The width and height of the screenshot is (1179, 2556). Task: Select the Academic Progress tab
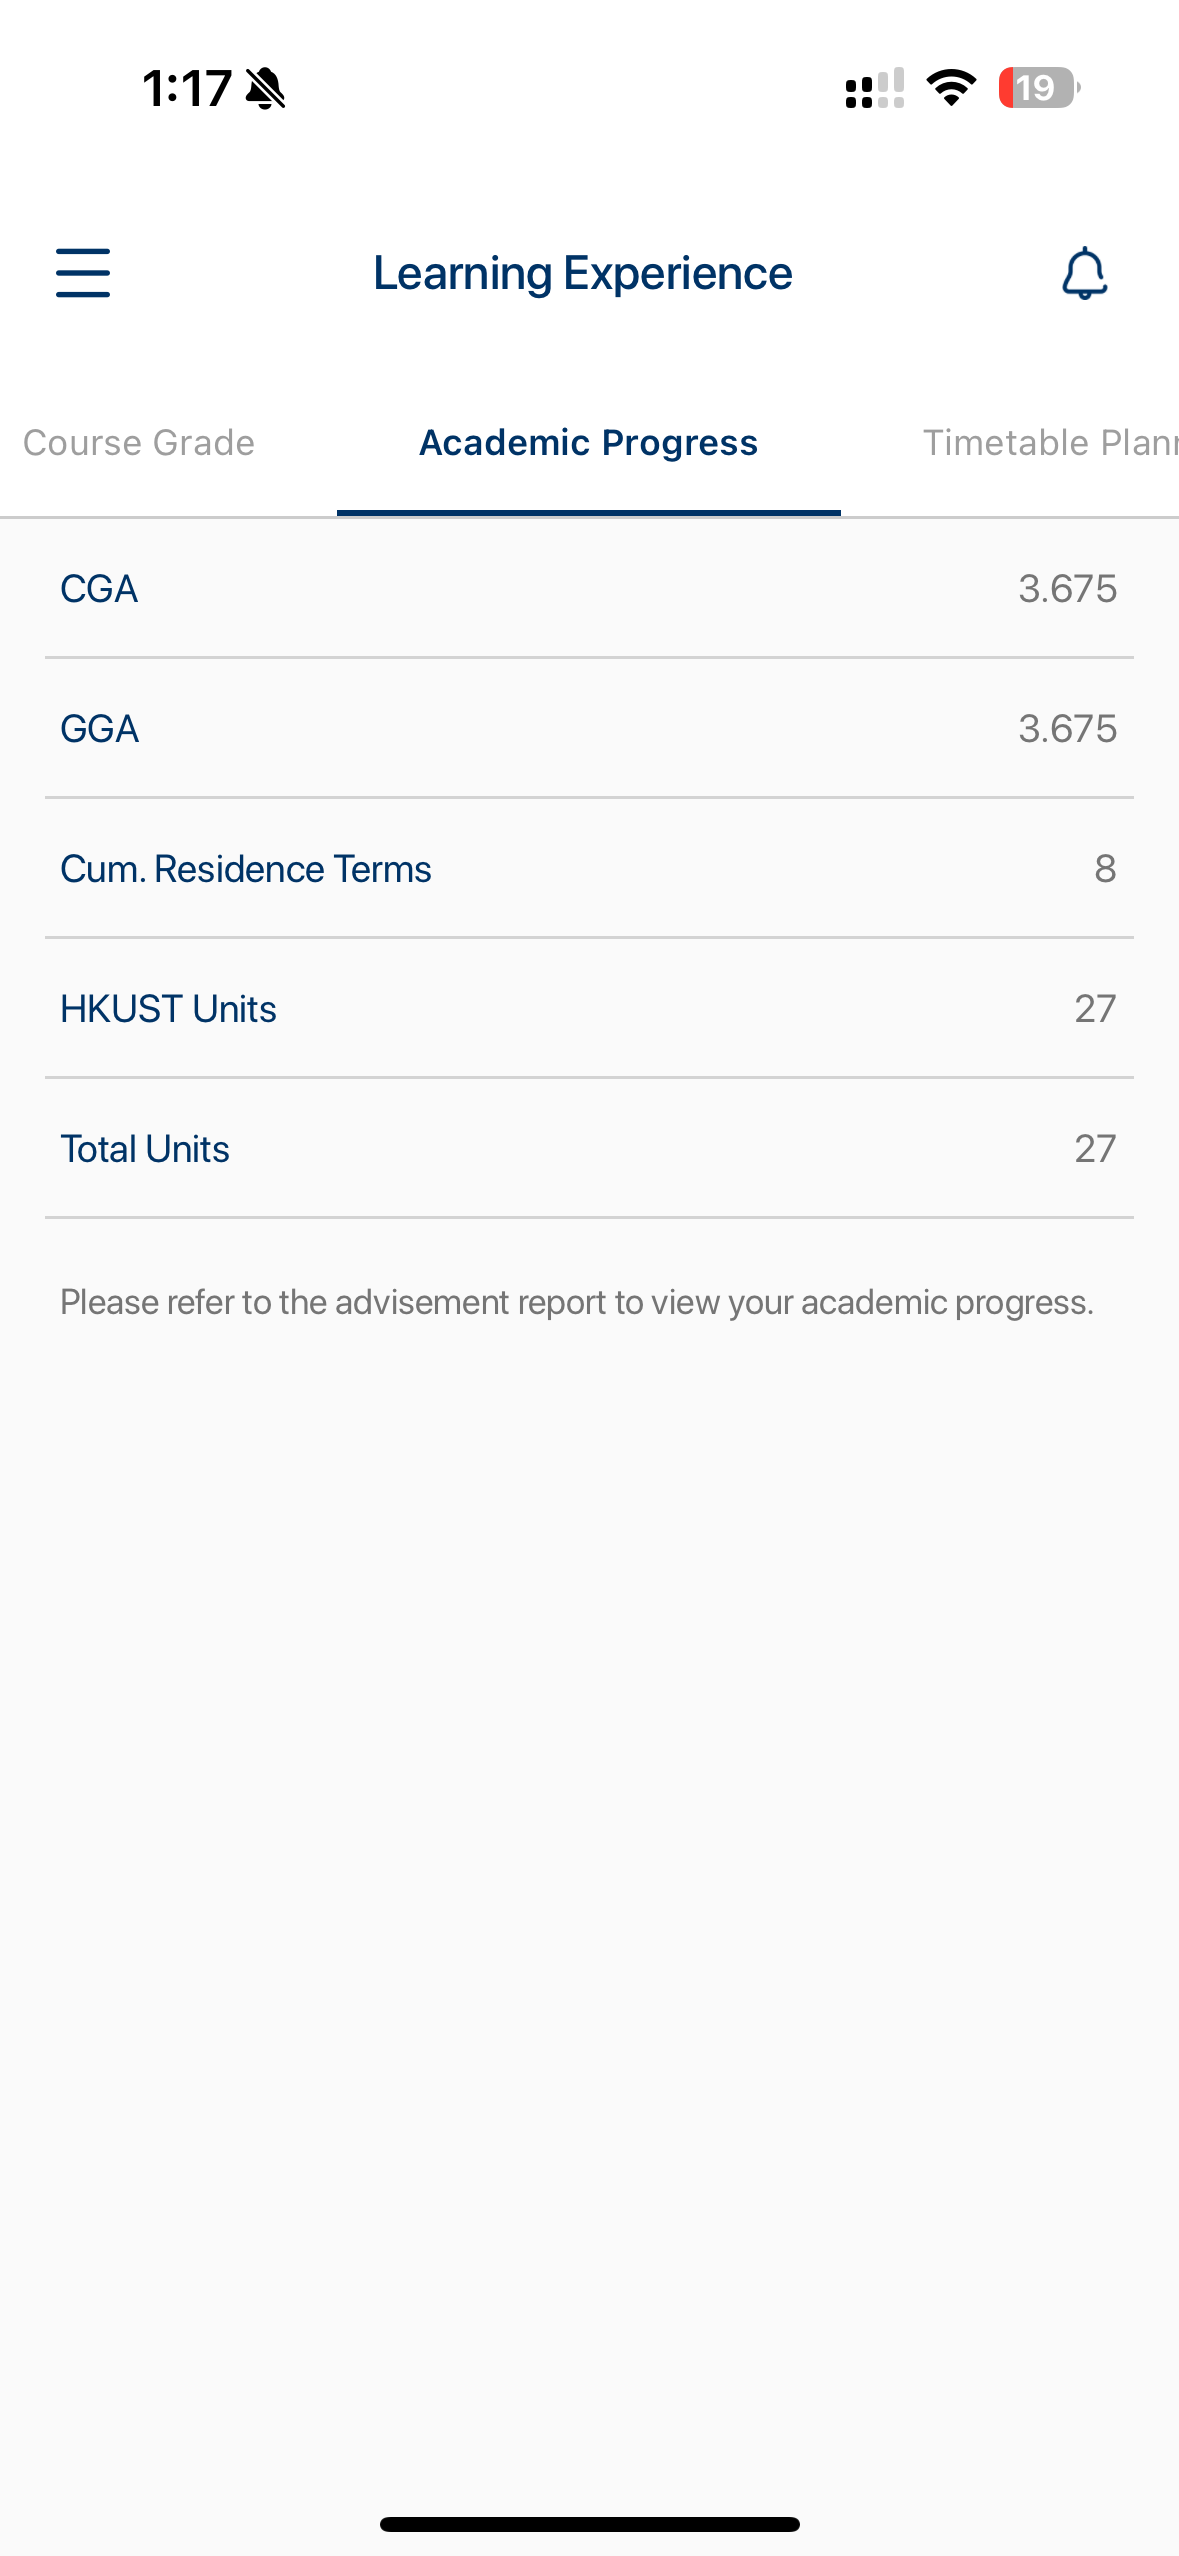[588, 443]
